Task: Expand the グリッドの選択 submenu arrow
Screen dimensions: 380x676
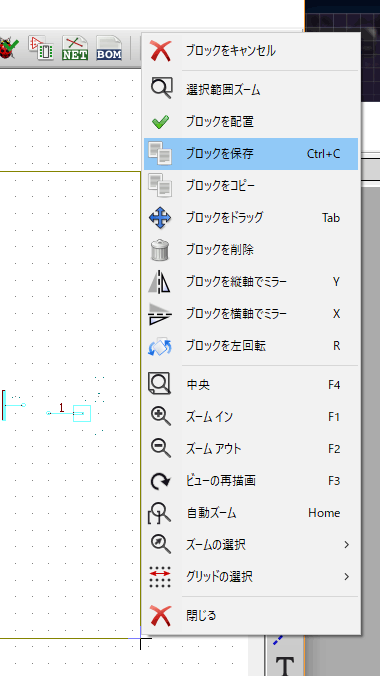Action: 346,577
